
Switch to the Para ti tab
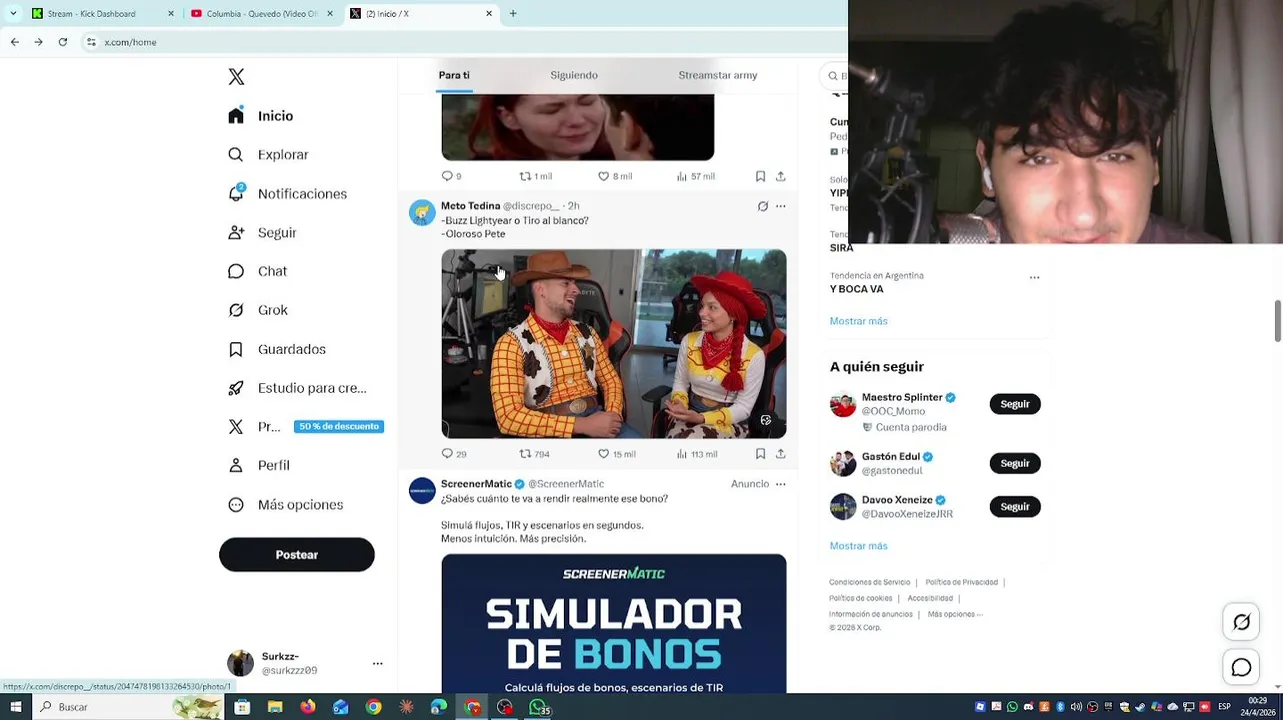tap(454, 75)
